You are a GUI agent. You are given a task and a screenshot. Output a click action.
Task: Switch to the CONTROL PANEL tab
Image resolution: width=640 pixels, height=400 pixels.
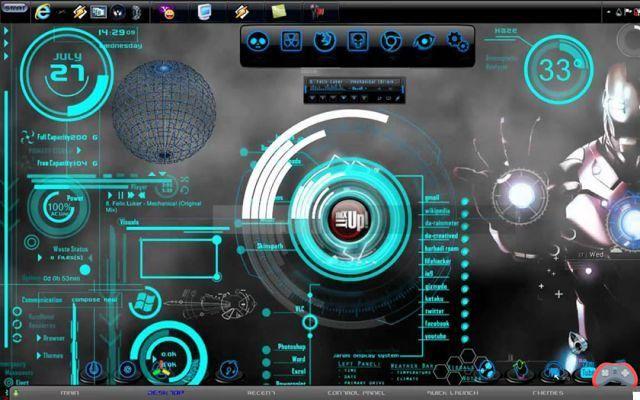click(x=356, y=393)
